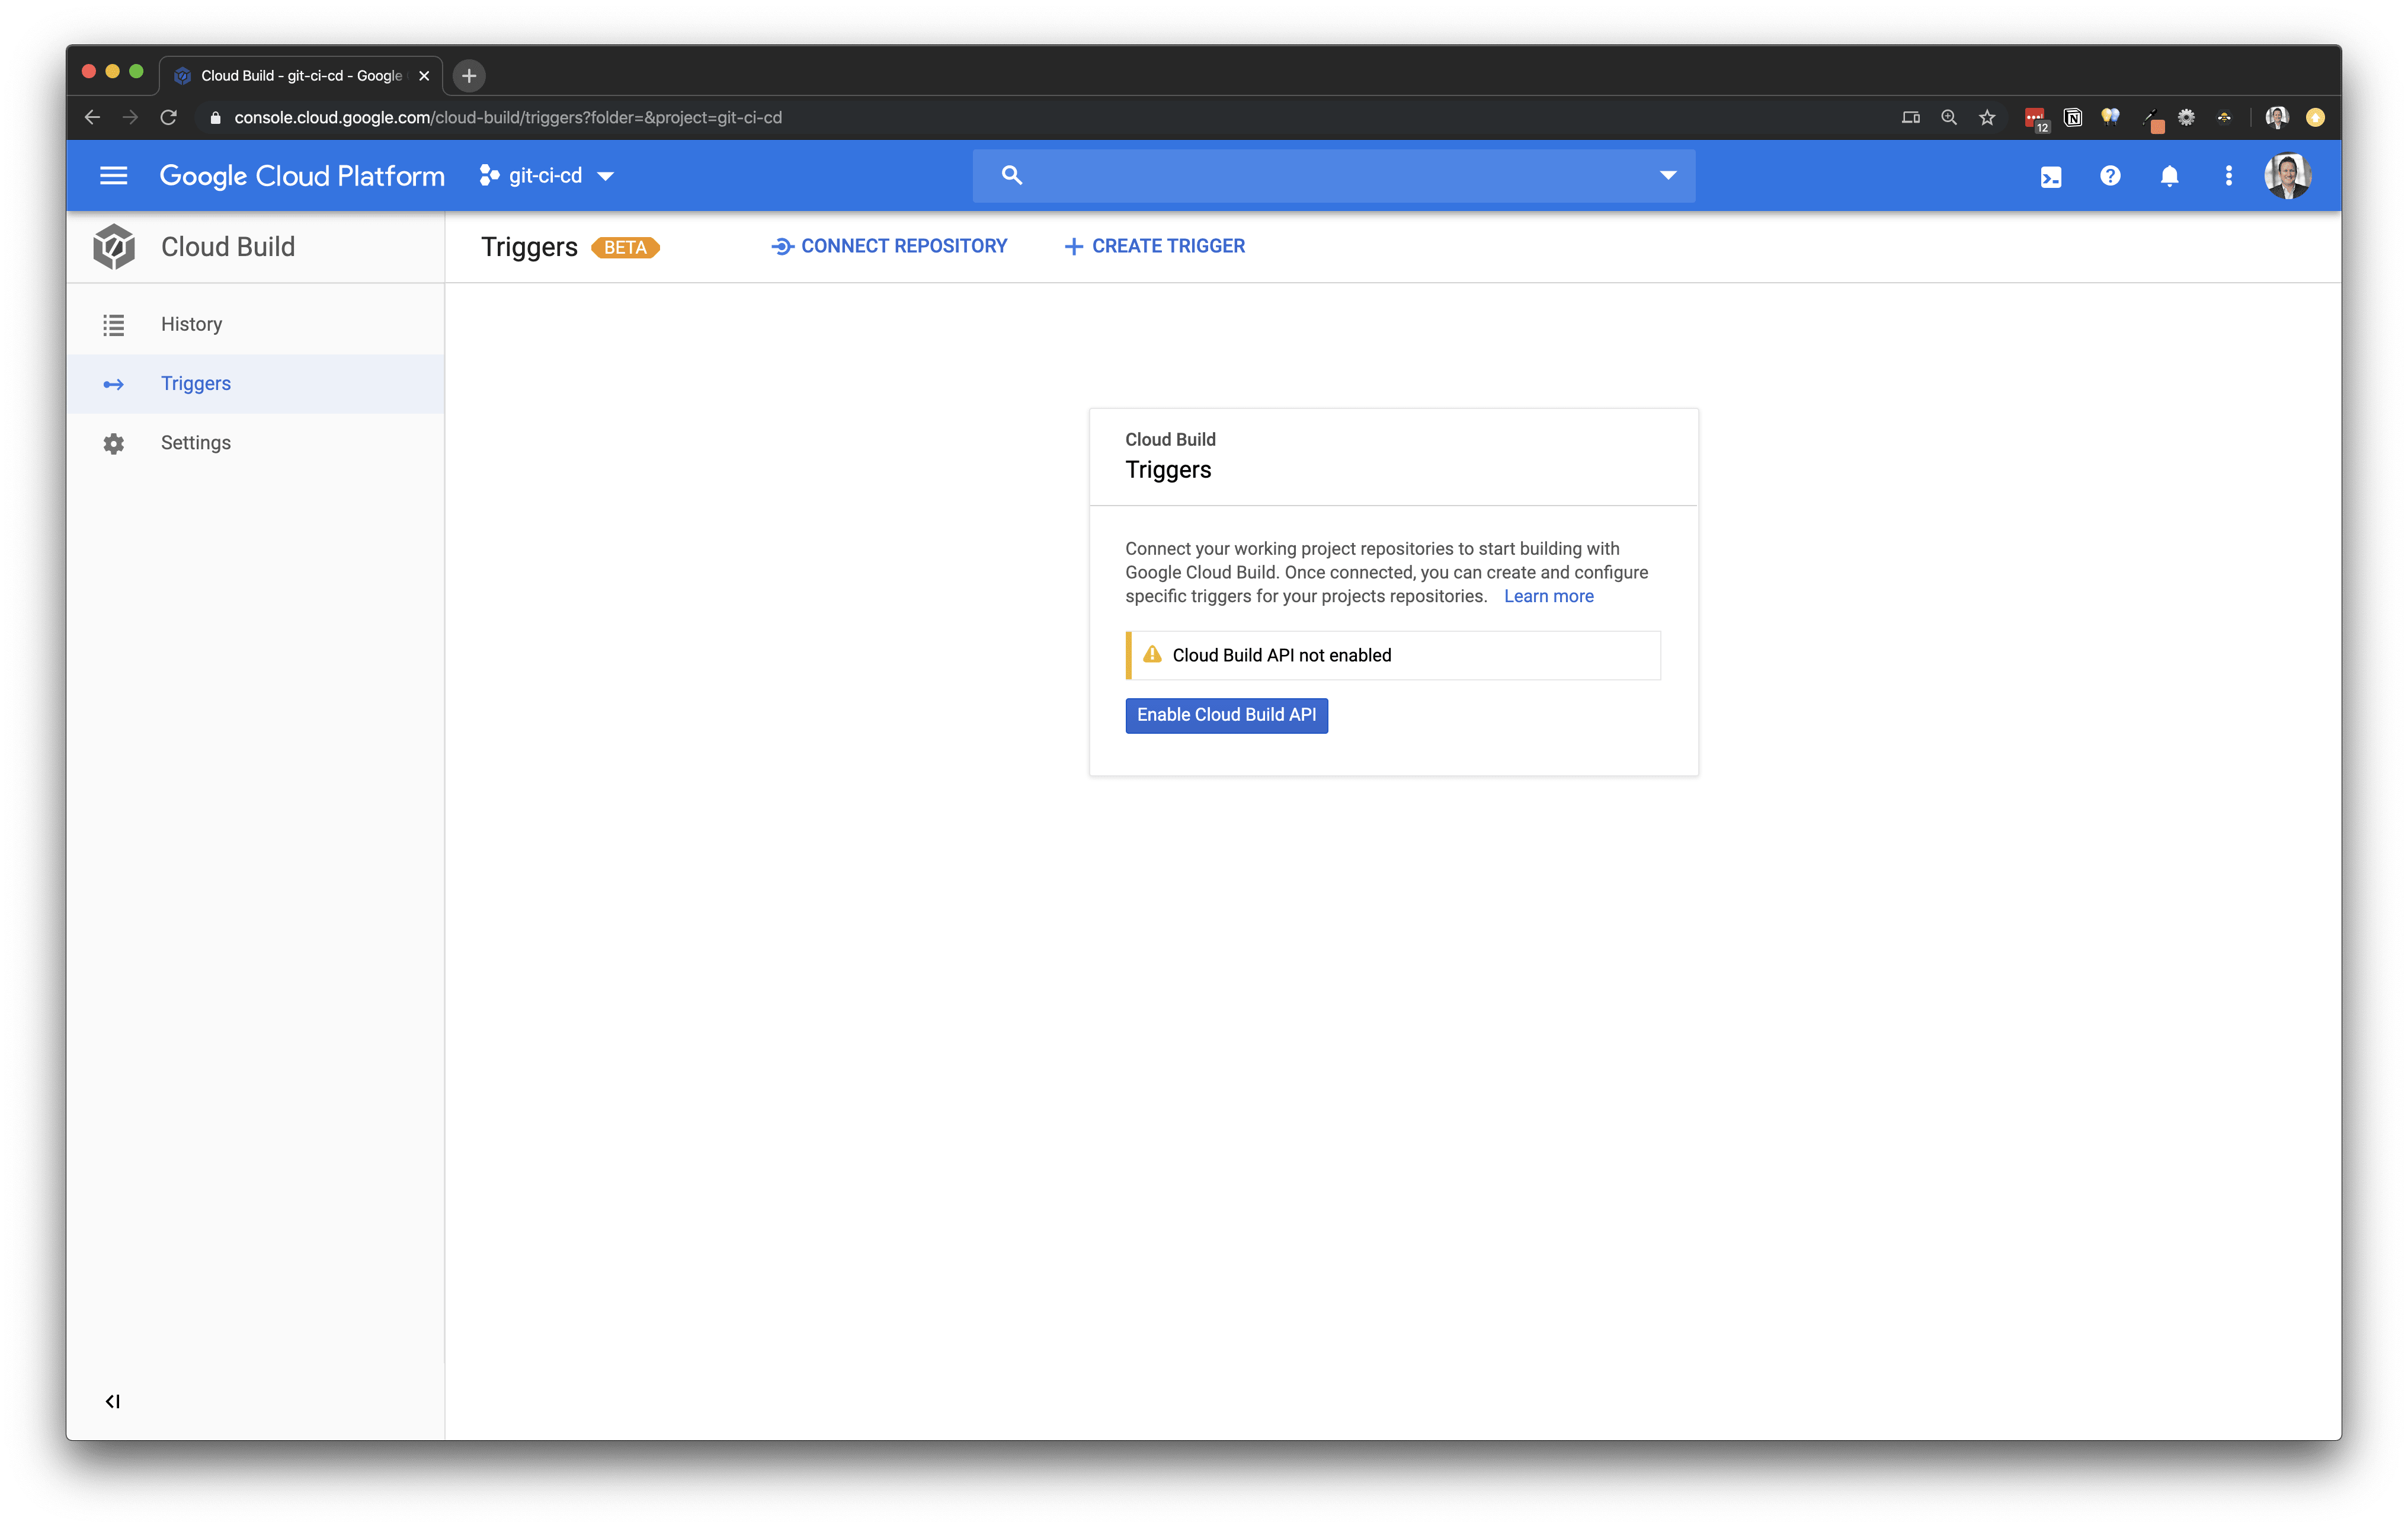Viewport: 2408px width, 1528px height.
Task: Click the search magnifier icon
Action: 1012,176
